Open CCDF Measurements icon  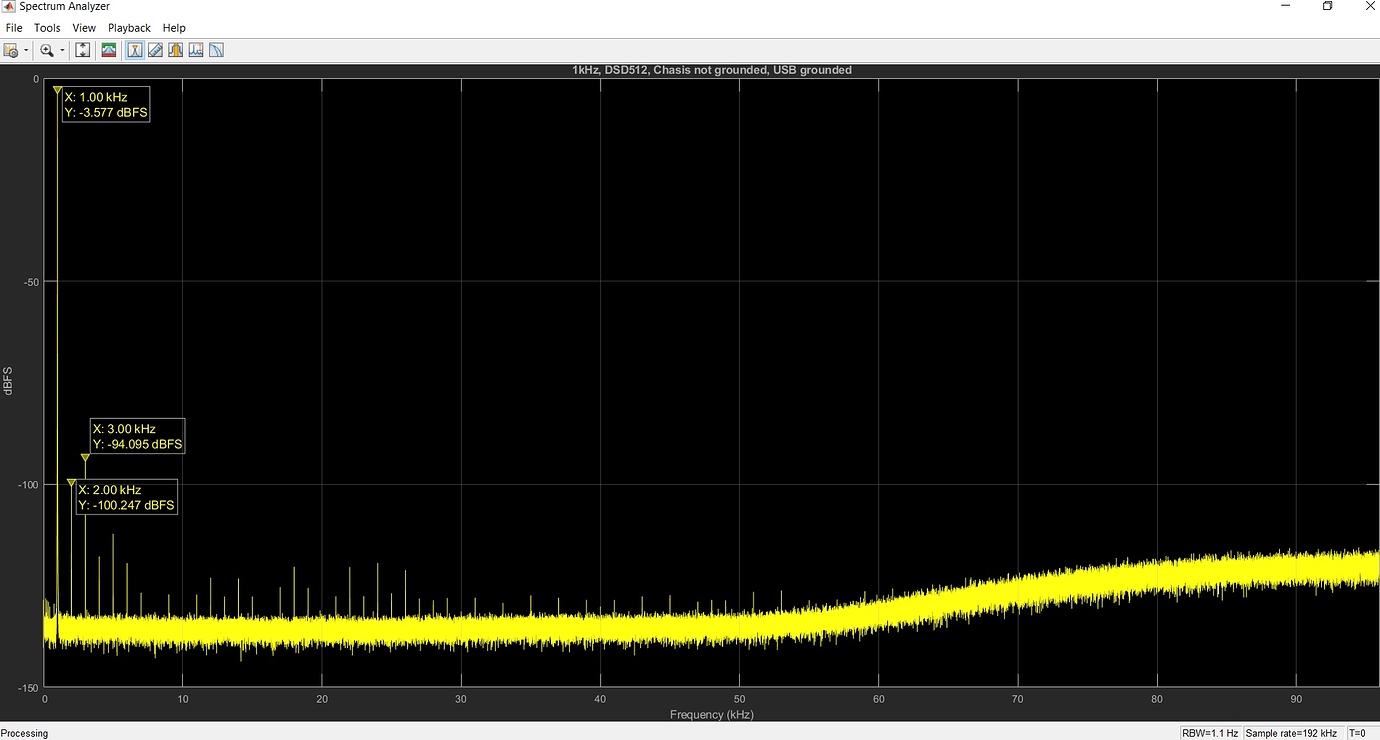pyautogui.click(x=216, y=50)
